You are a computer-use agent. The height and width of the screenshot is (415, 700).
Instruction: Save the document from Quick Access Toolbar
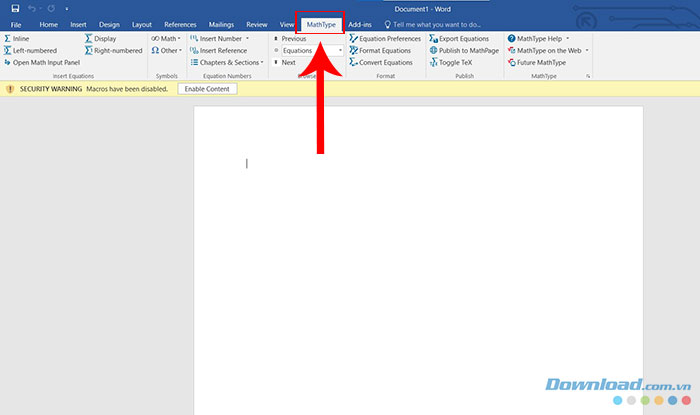(x=15, y=8)
